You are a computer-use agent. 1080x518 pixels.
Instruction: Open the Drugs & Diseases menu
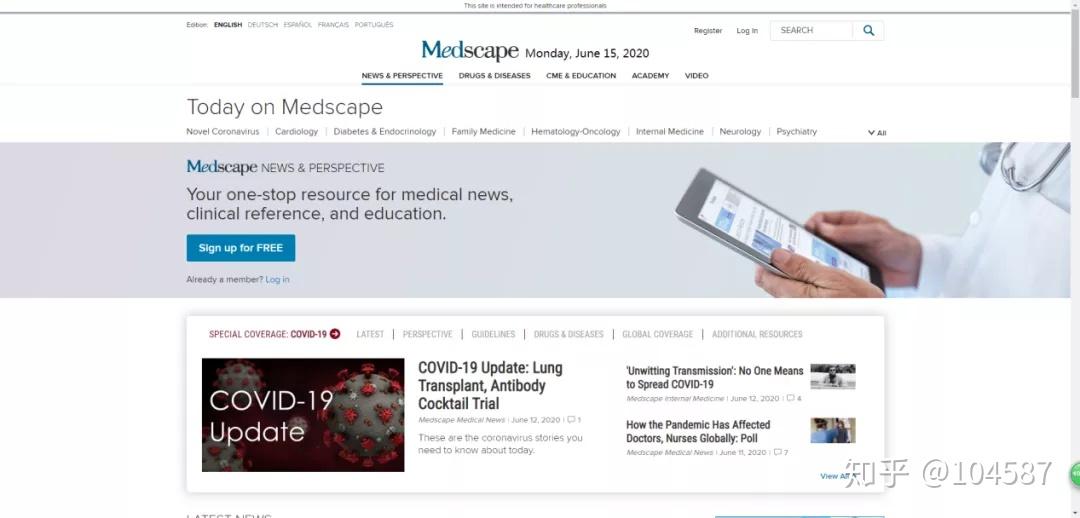tap(495, 76)
